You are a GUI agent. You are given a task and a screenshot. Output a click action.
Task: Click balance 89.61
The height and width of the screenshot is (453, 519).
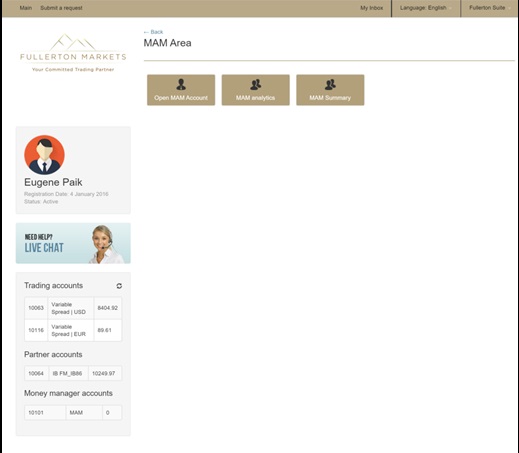[108, 330]
